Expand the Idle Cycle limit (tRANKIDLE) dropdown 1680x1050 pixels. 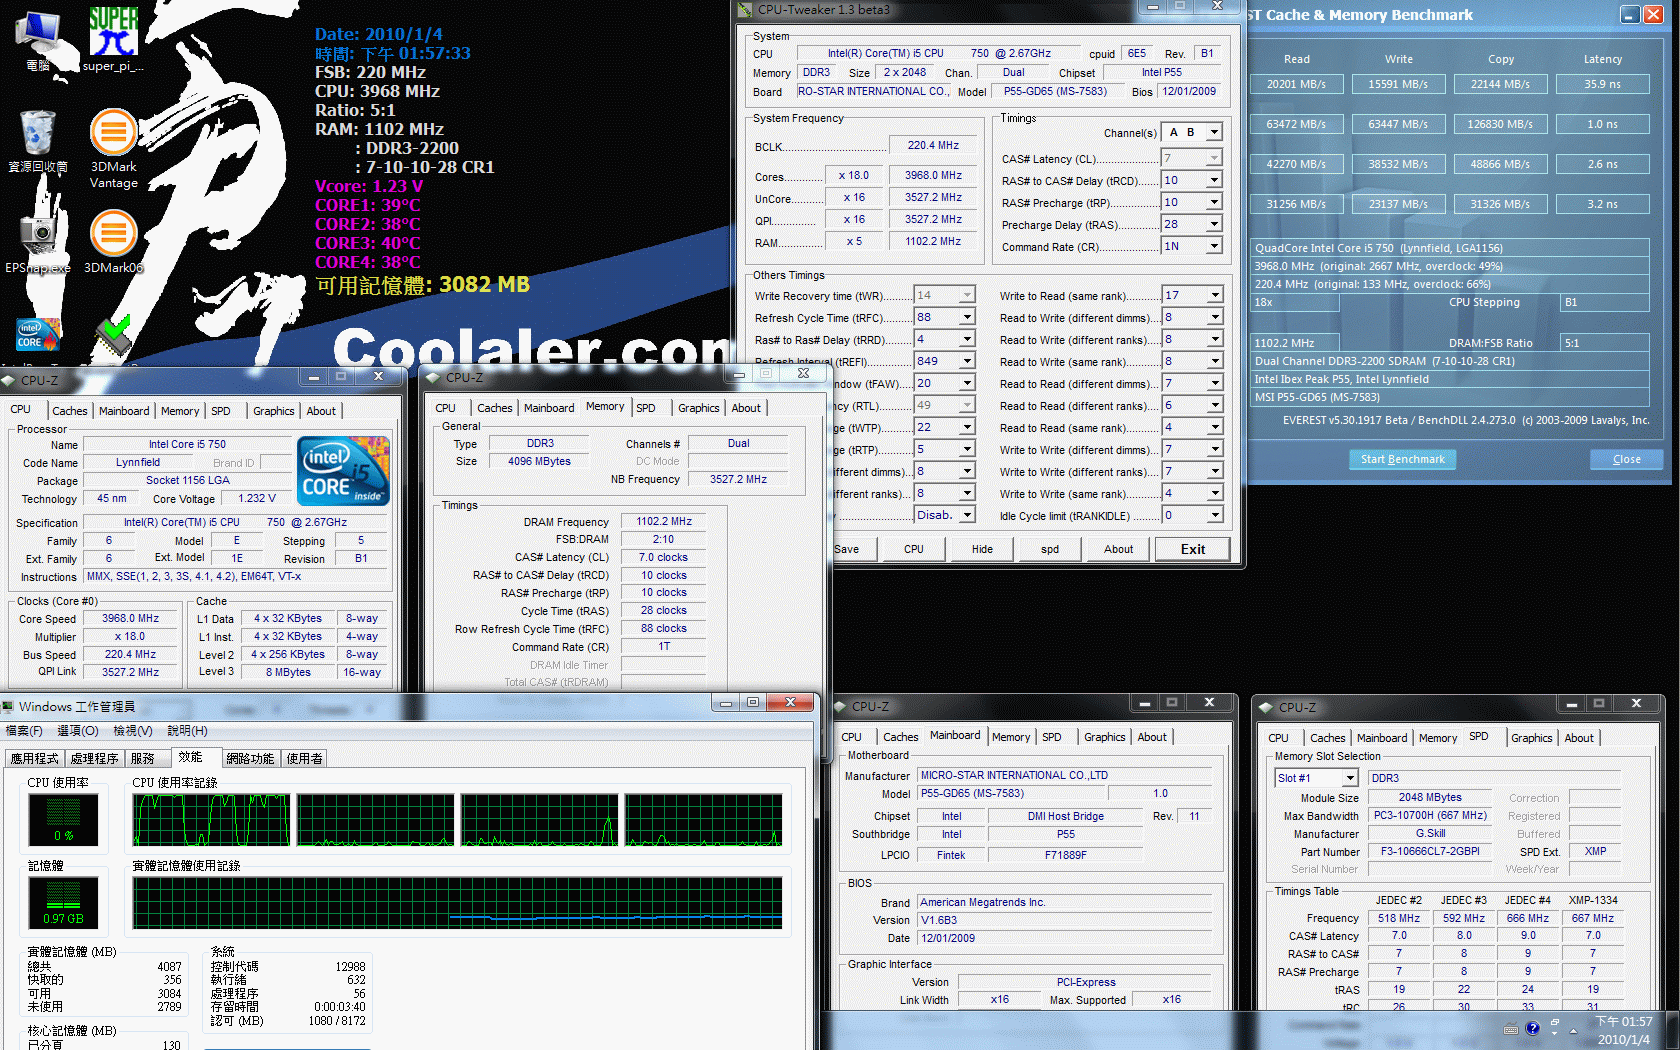(1215, 516)
